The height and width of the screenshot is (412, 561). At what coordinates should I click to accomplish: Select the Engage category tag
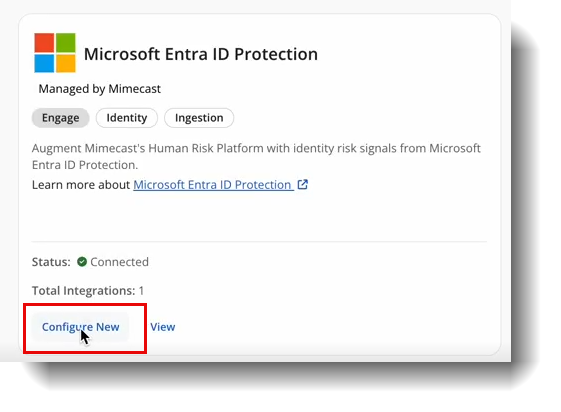coord(60,118)
